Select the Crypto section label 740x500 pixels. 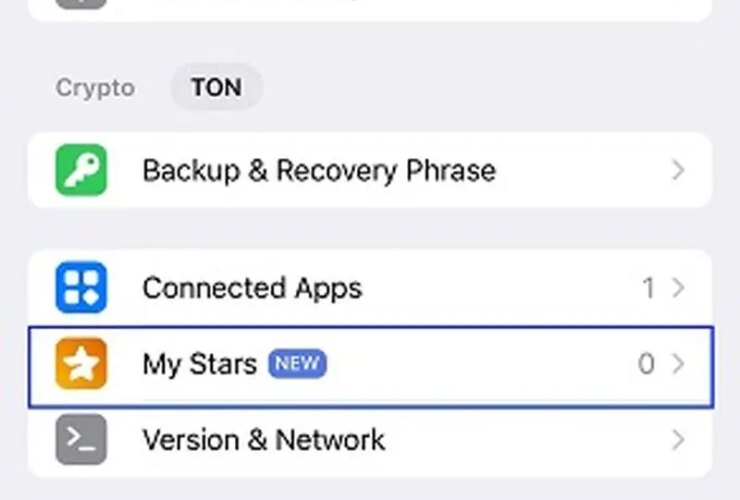point(95,88)
